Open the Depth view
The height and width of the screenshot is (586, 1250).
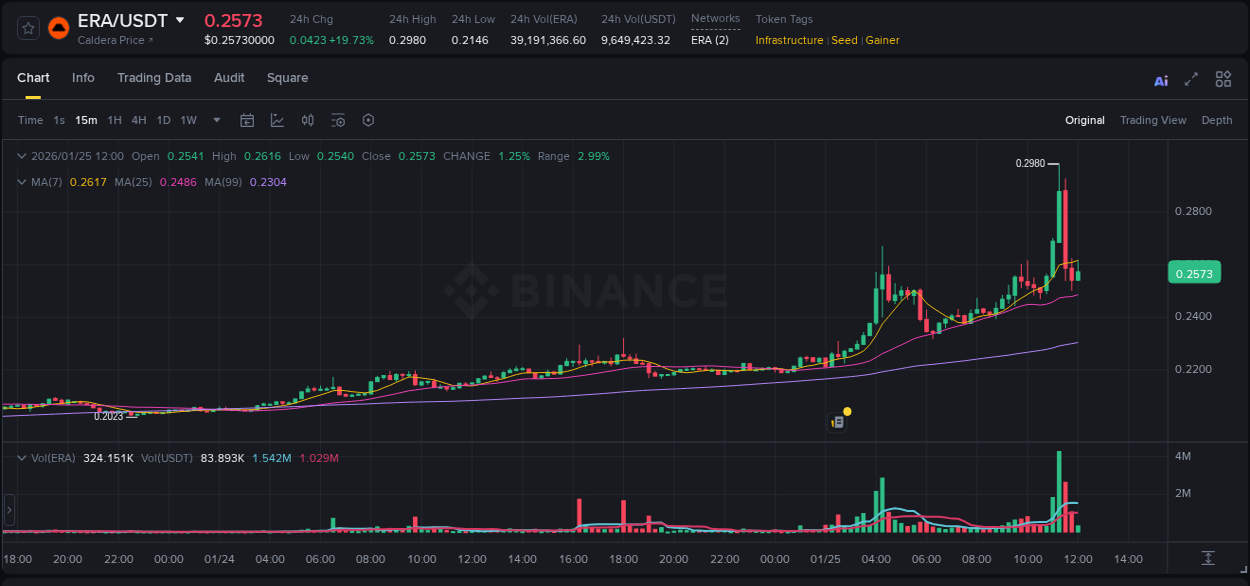tap(1216, 120)
